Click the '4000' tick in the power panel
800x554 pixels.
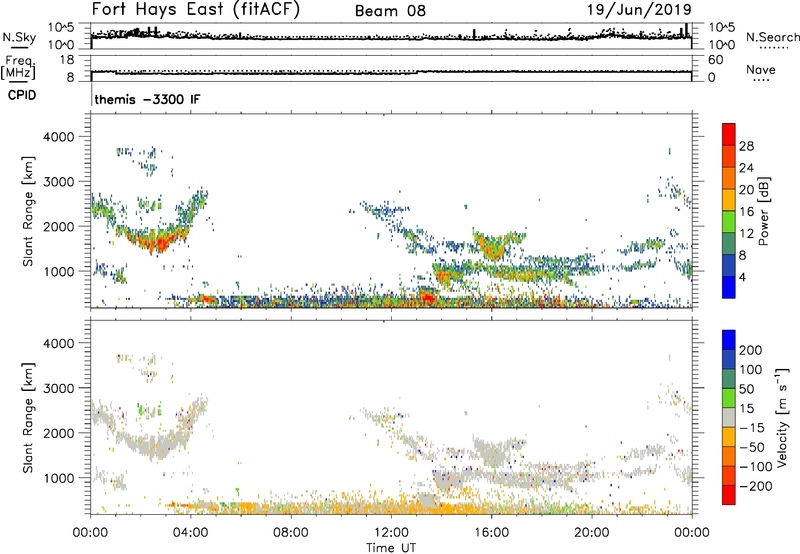pyautogui.click(x=59, y=137)
